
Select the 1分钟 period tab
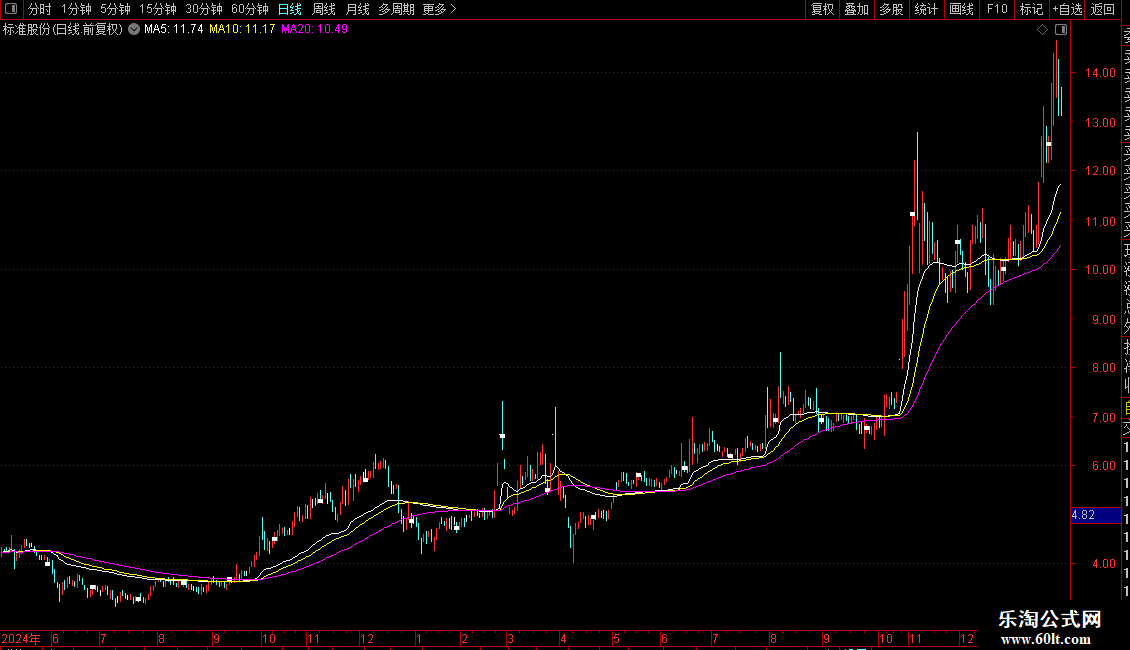pos(76,9)
